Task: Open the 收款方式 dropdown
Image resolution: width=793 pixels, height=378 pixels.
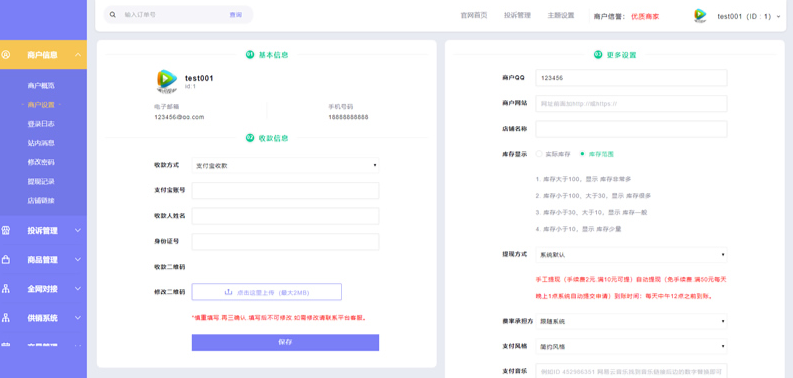Action: coord(285,165)
